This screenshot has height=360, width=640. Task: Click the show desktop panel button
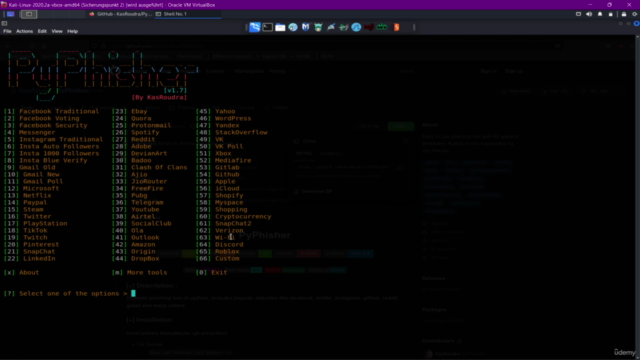(x=29, y=14)
